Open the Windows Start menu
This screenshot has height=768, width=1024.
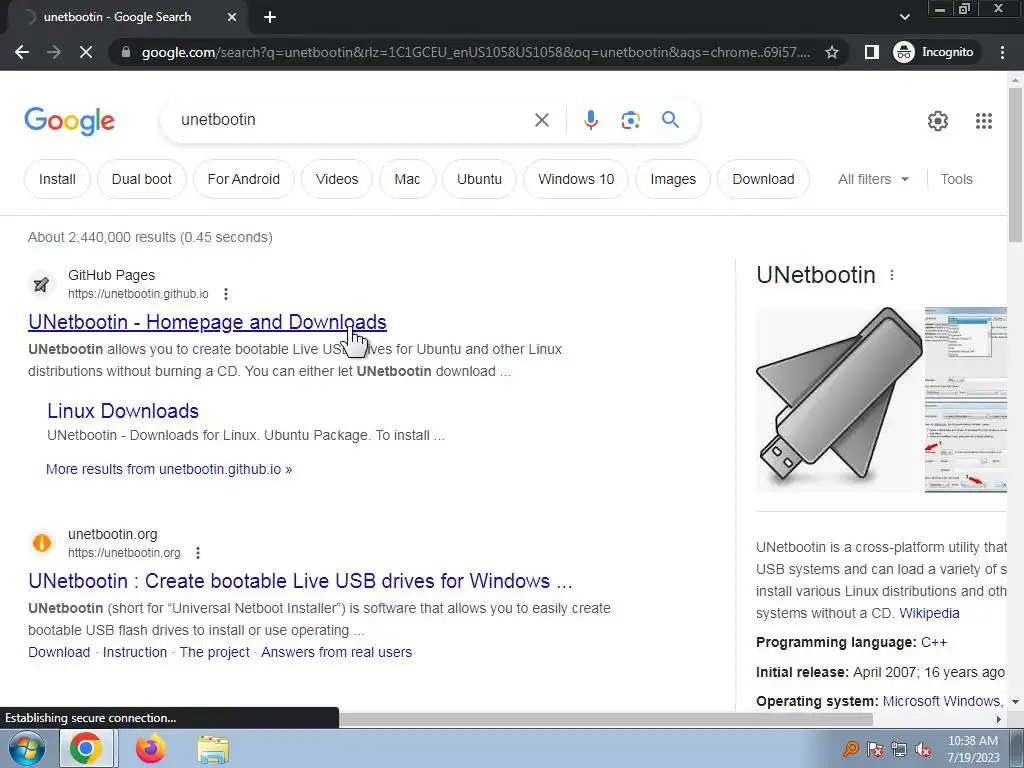27,748
